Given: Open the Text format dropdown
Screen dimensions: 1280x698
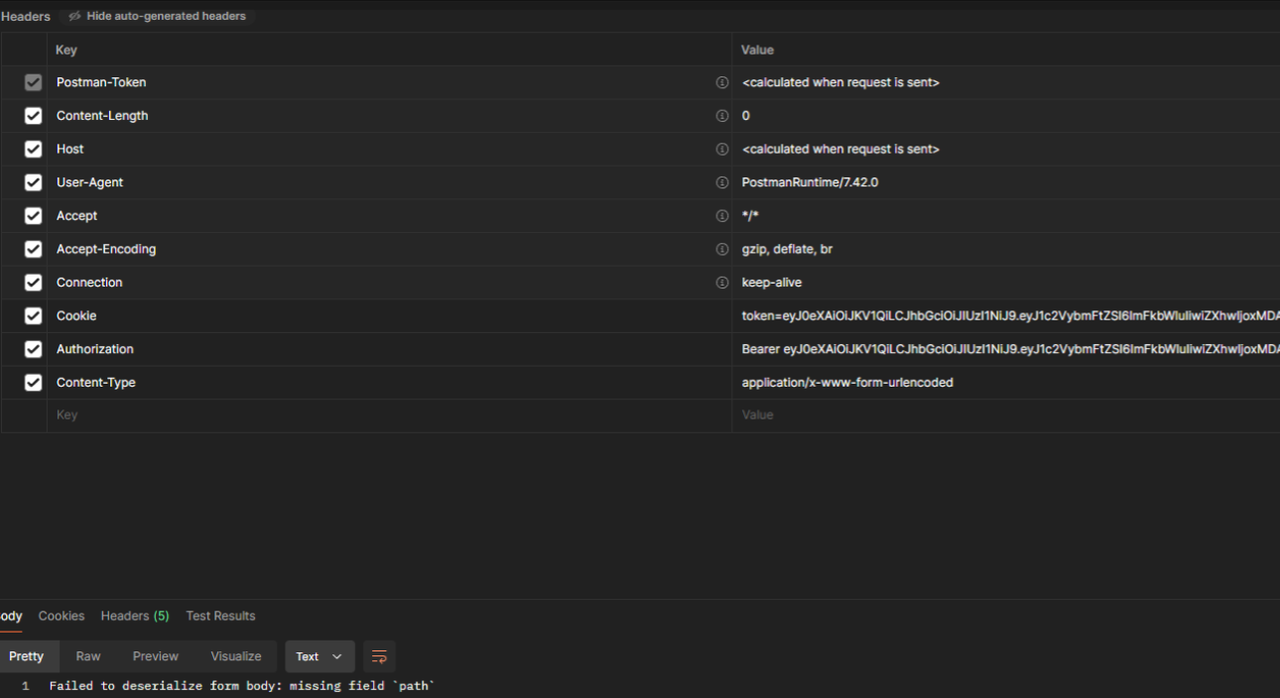Looking at the screenshot, I should (319, 657).
